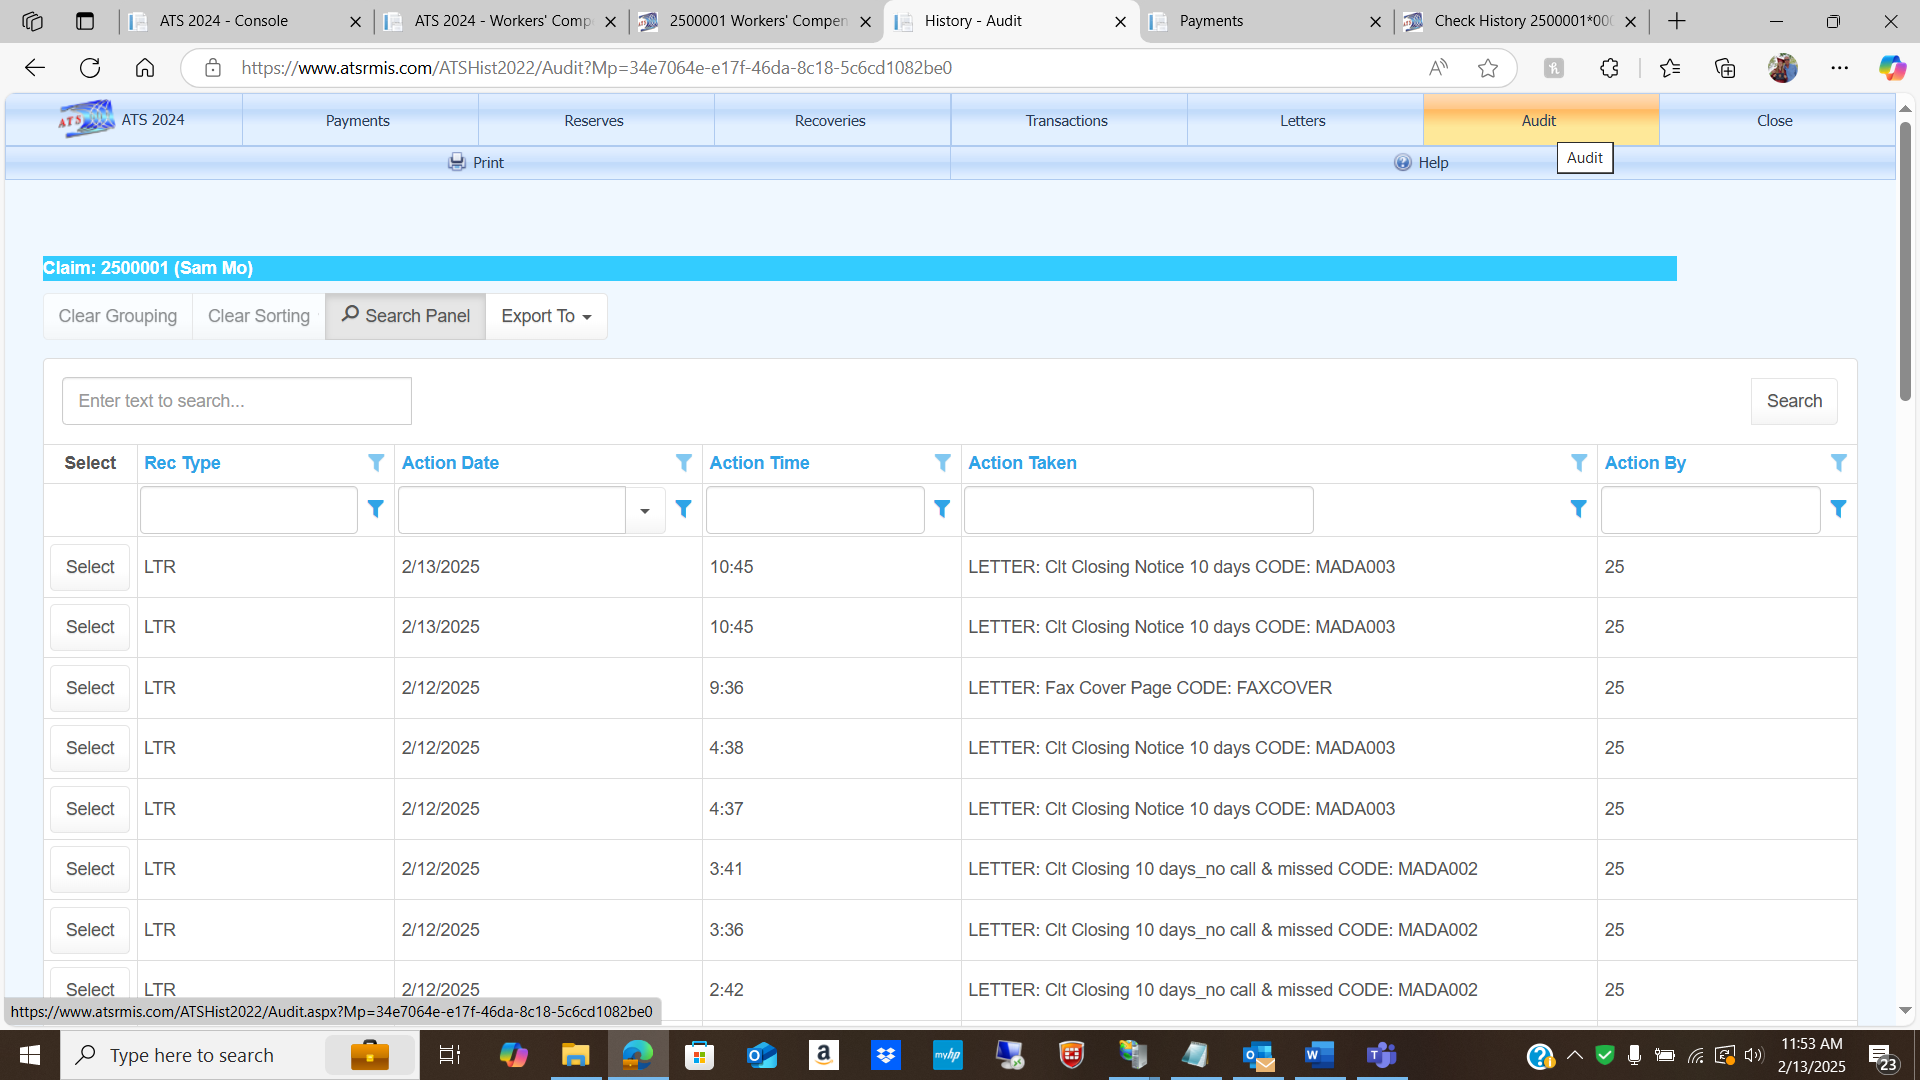
Task: Open the Action Date filter dropdown arrow
Action: tap(645, 511)
